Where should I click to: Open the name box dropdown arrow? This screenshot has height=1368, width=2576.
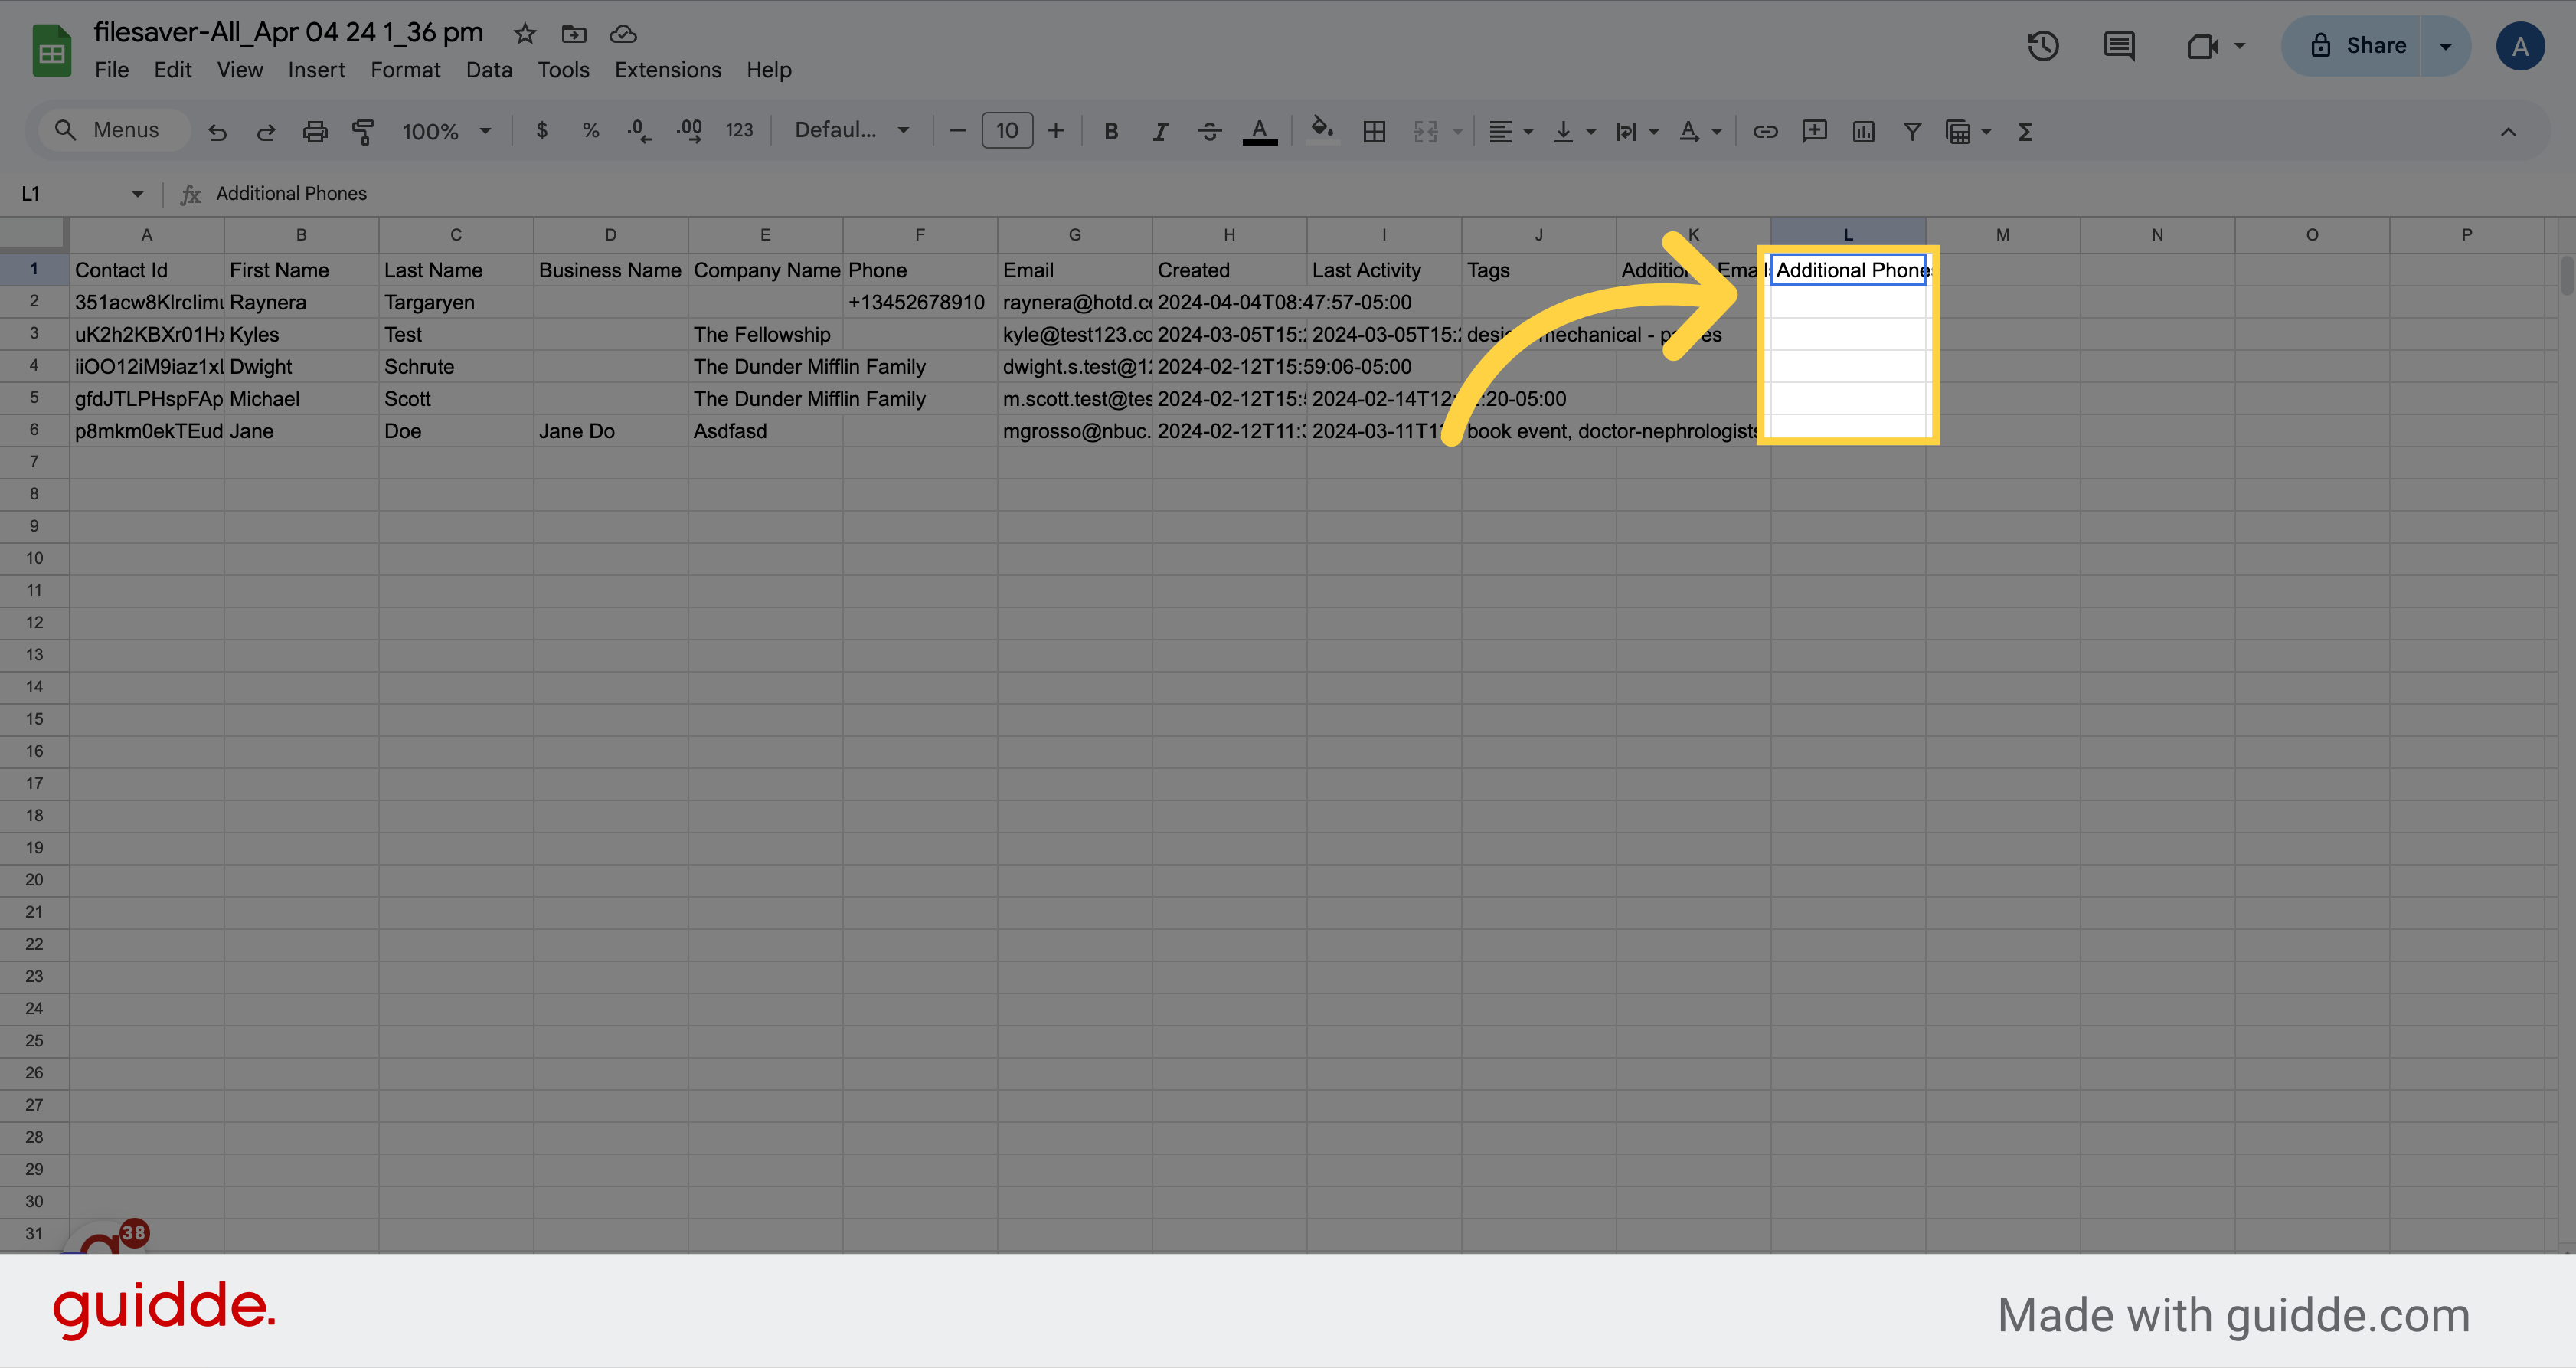pos(137,194)
